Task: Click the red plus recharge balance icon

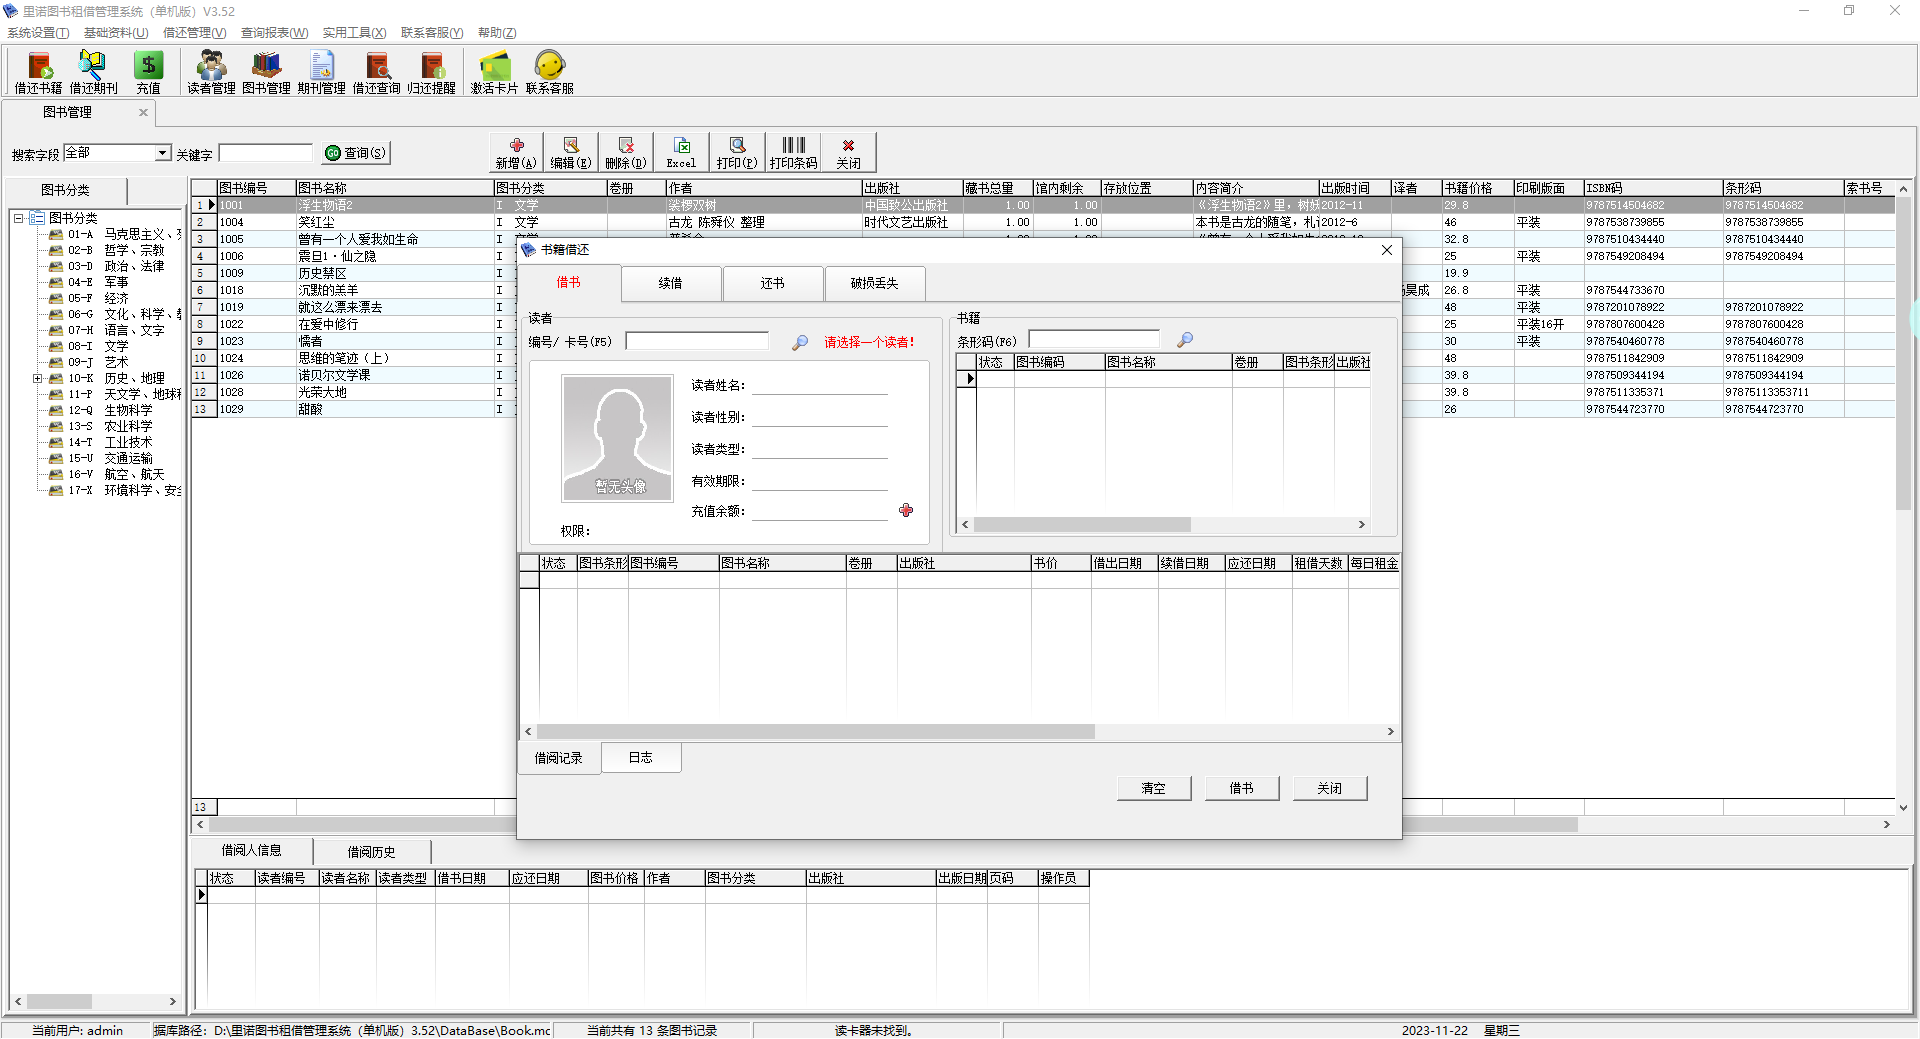Action: [906, 511]
